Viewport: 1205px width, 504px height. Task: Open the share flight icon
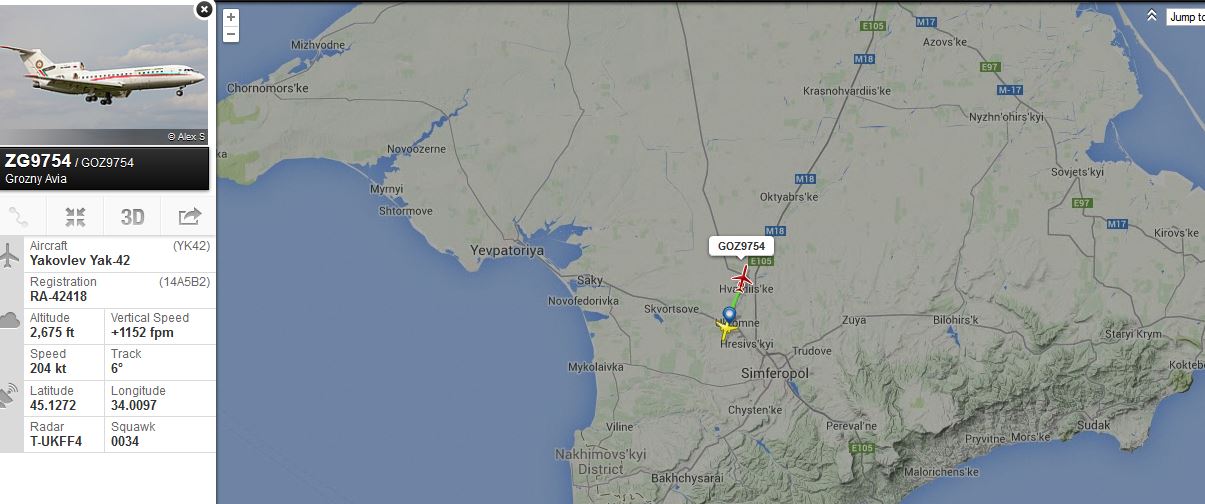(x=189, y=217)
